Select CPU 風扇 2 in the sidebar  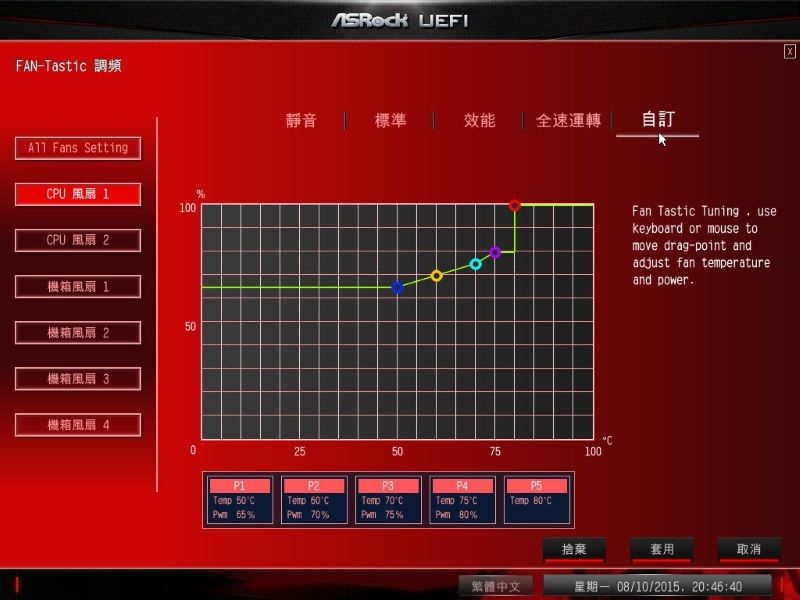pyautogui.click(x=78, y=240)
